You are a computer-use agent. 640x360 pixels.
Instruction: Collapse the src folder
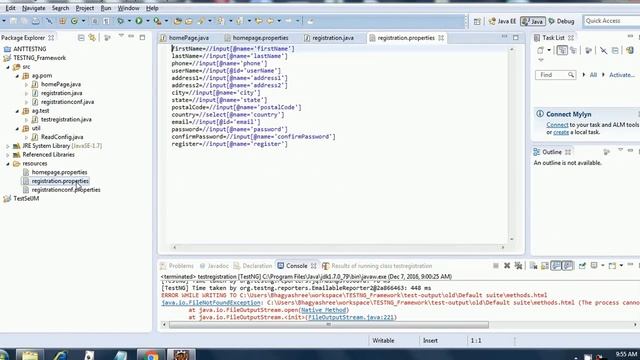[8, 67]
